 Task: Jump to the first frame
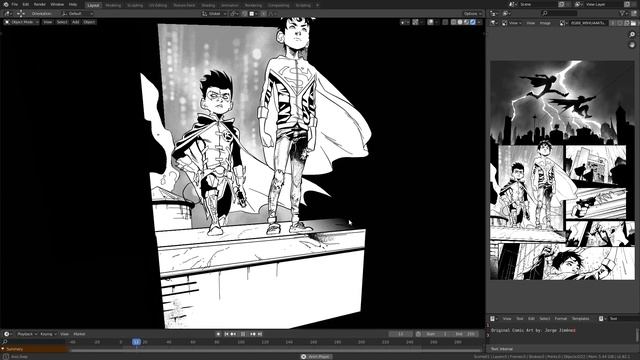[x=226, y=334]
